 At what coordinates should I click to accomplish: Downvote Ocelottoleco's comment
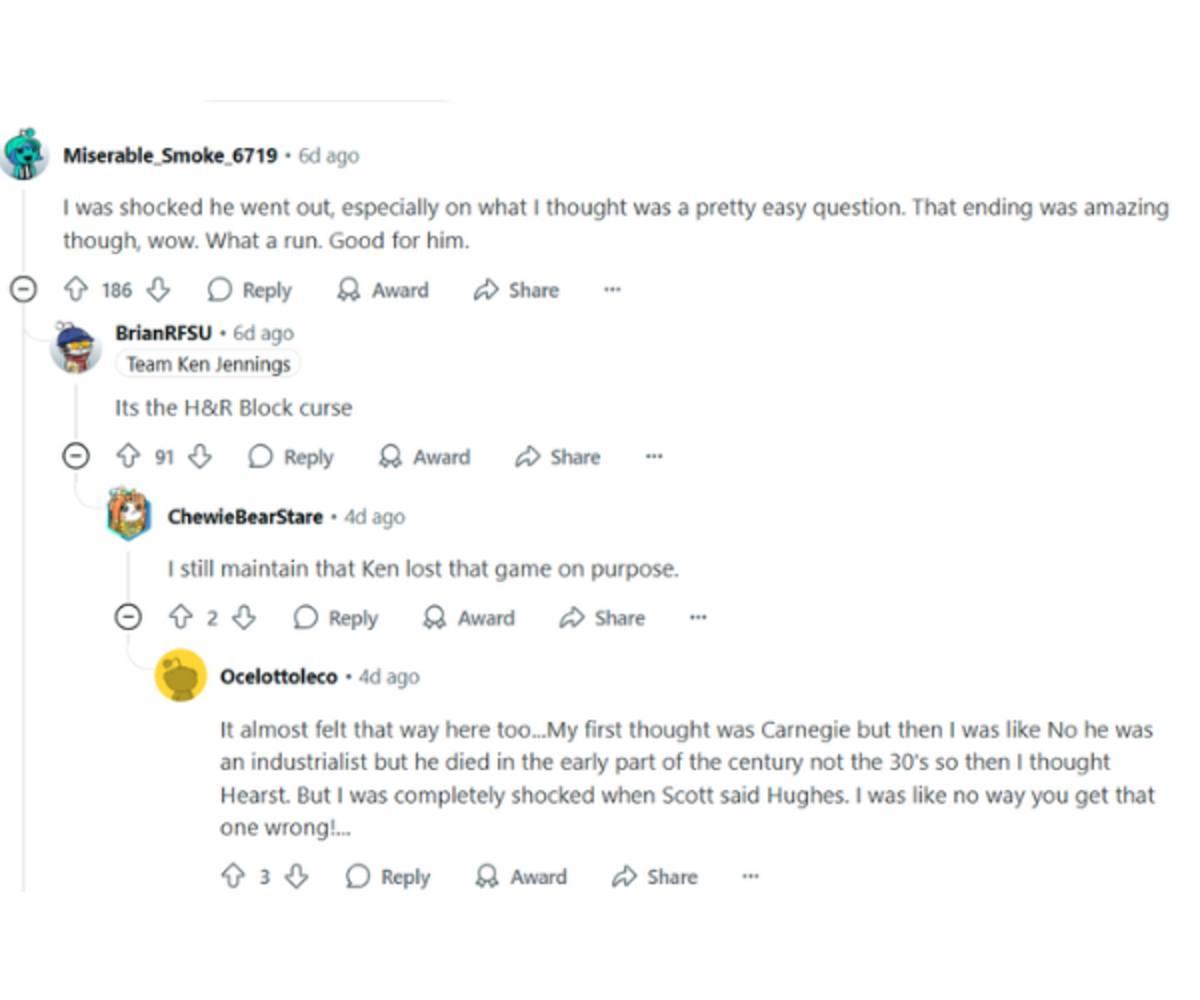296,877
